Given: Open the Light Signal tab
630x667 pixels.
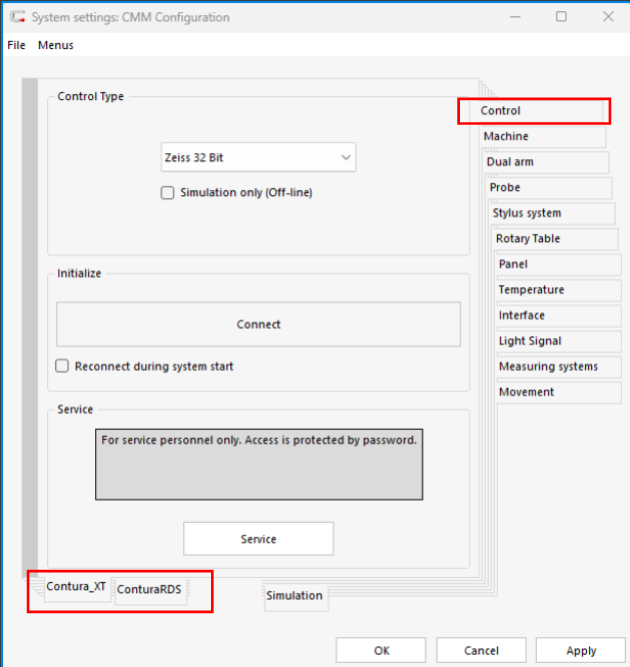Looking at the screenshot, I should [530, 341].
